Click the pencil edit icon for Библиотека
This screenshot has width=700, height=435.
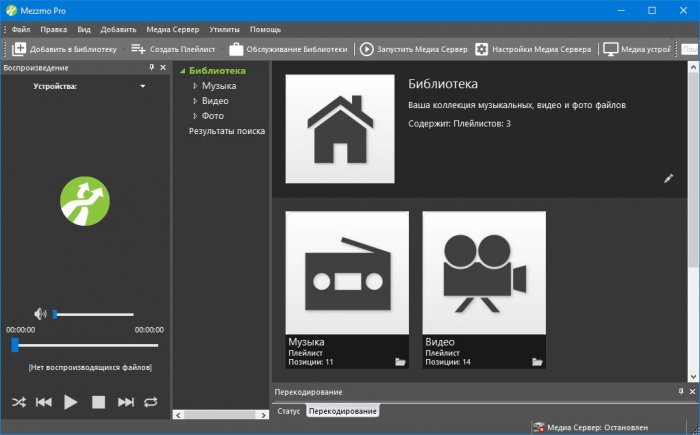click(669, 178)
